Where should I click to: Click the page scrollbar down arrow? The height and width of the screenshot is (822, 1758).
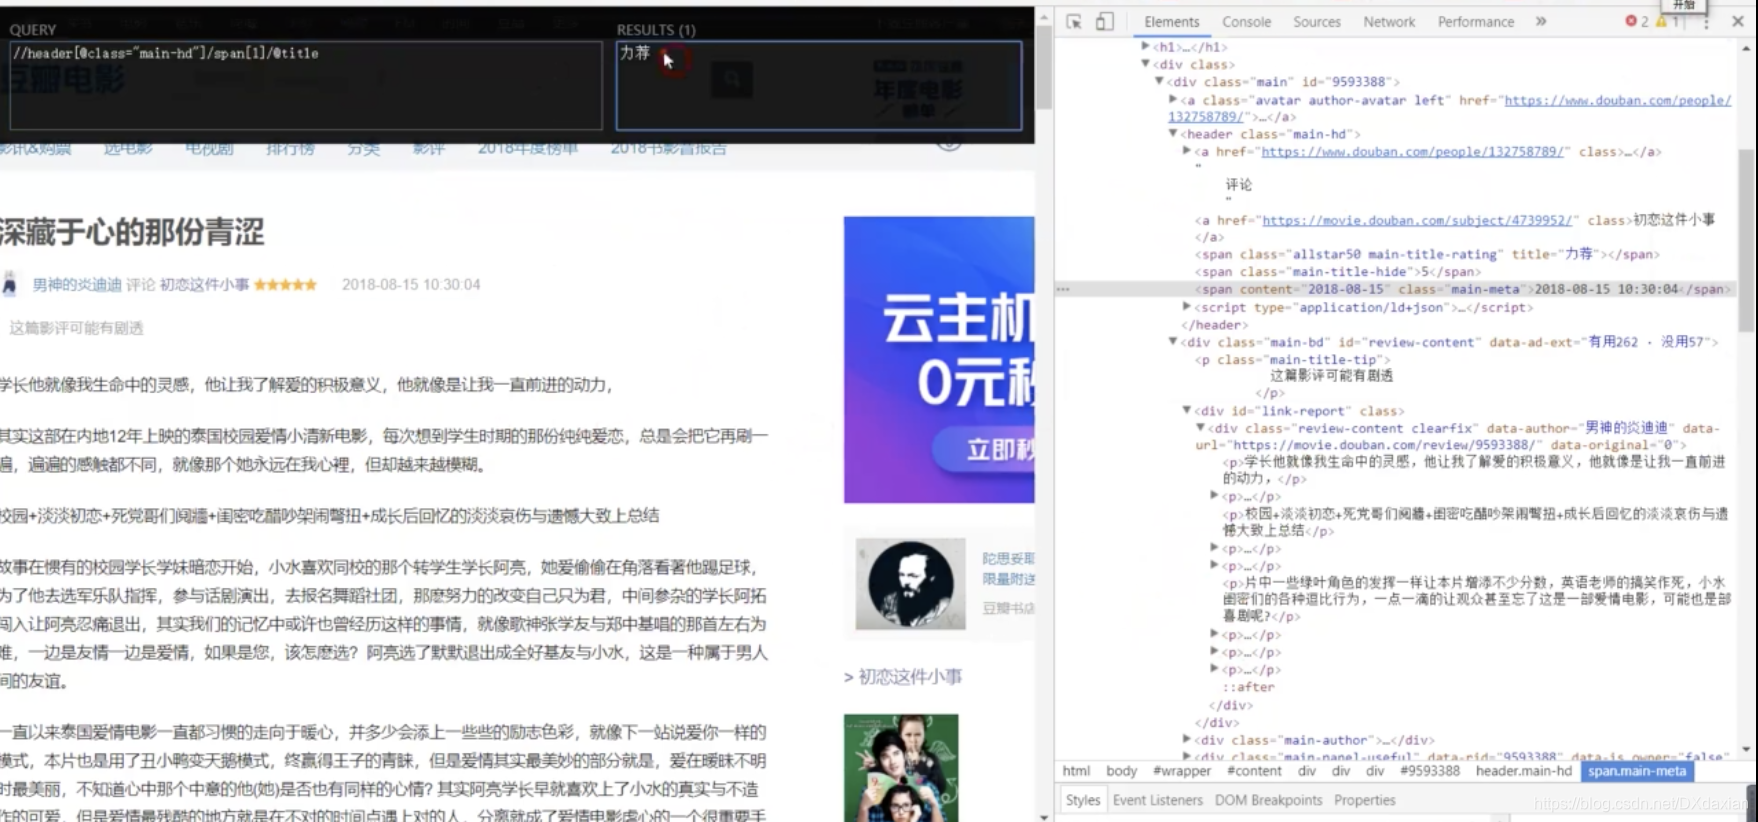(x=1044, y=815)
